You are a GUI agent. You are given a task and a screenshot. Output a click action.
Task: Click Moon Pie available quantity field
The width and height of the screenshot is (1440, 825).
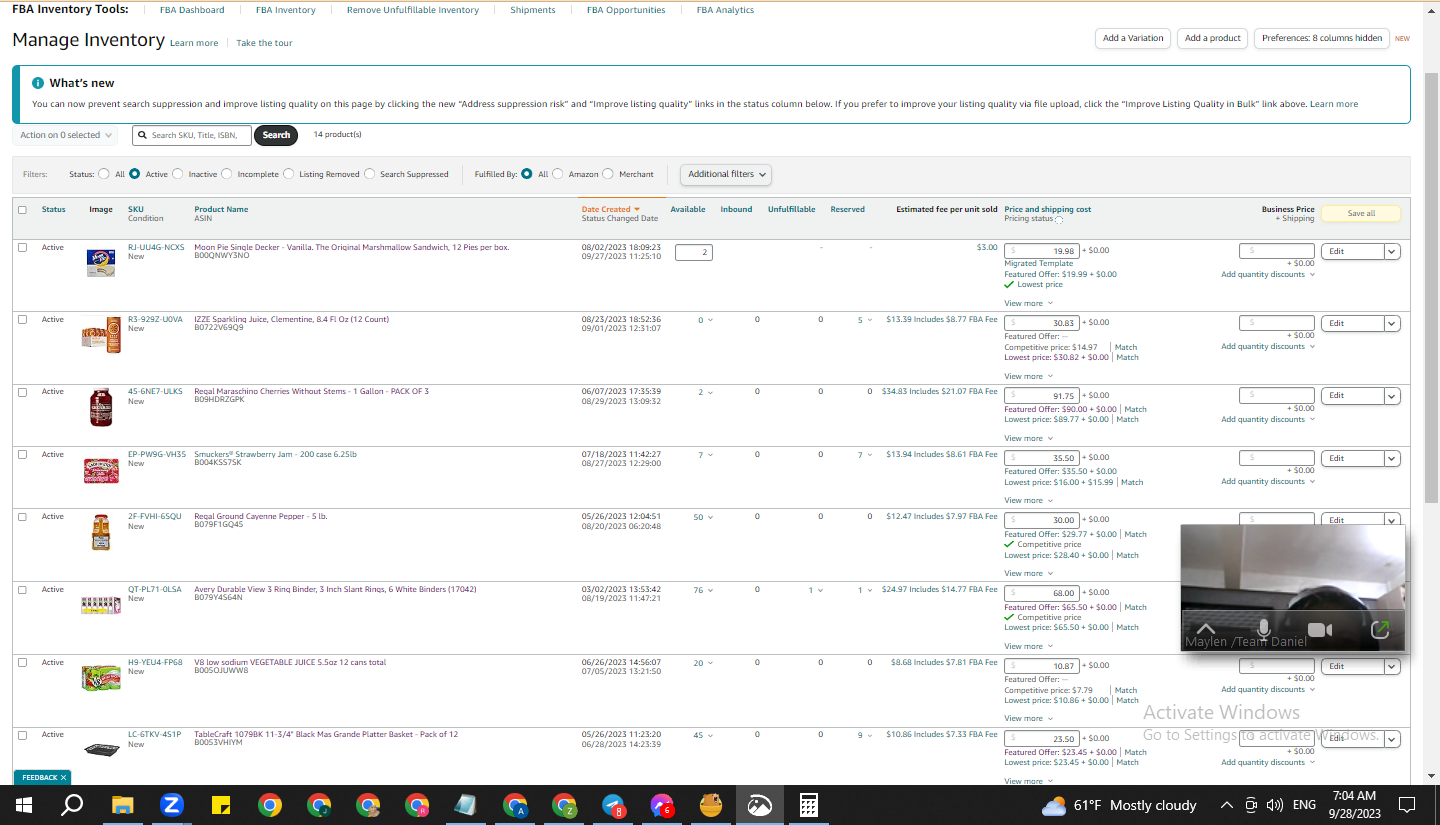[693, 252]
